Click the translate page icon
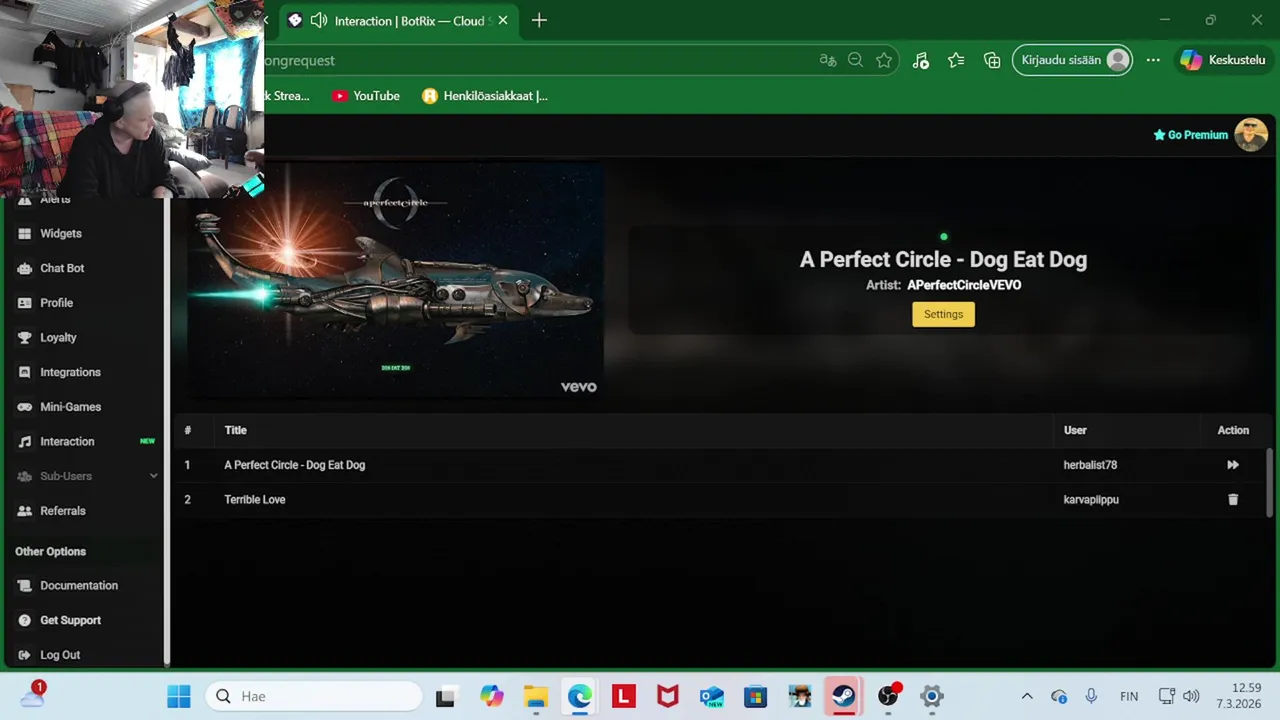 (x=827, y=60)
